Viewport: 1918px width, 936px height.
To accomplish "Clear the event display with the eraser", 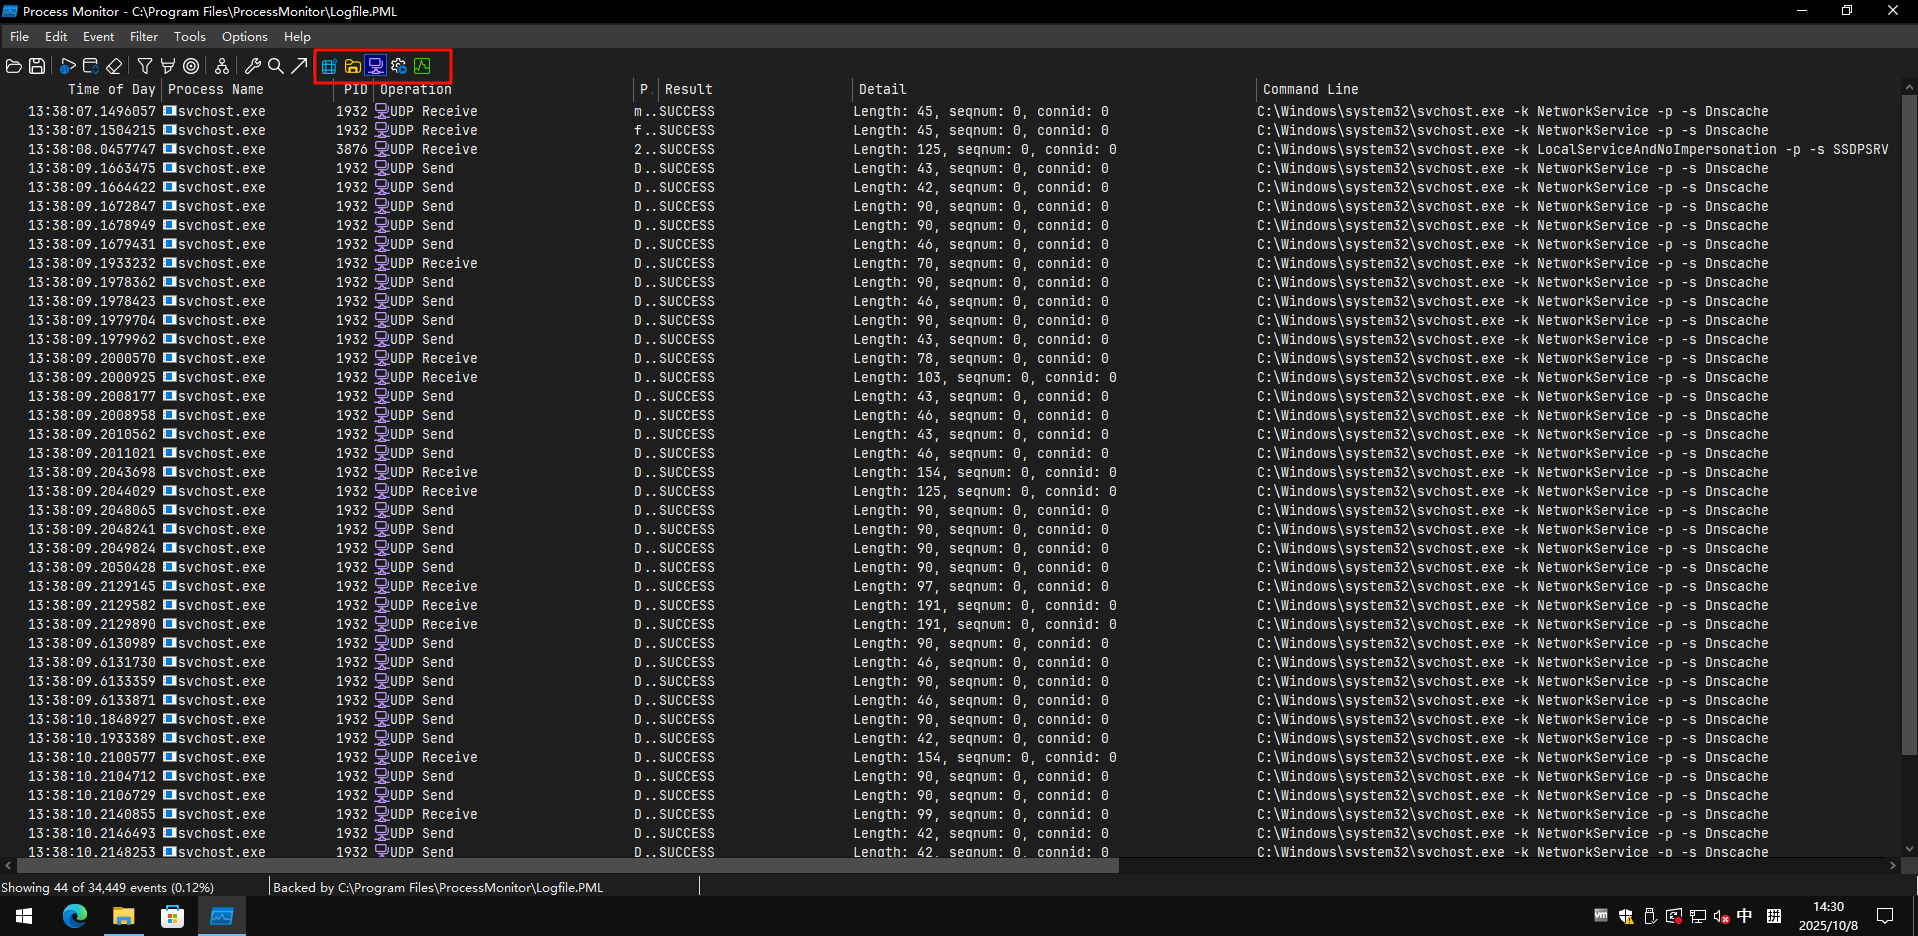I will pos(114,66).
